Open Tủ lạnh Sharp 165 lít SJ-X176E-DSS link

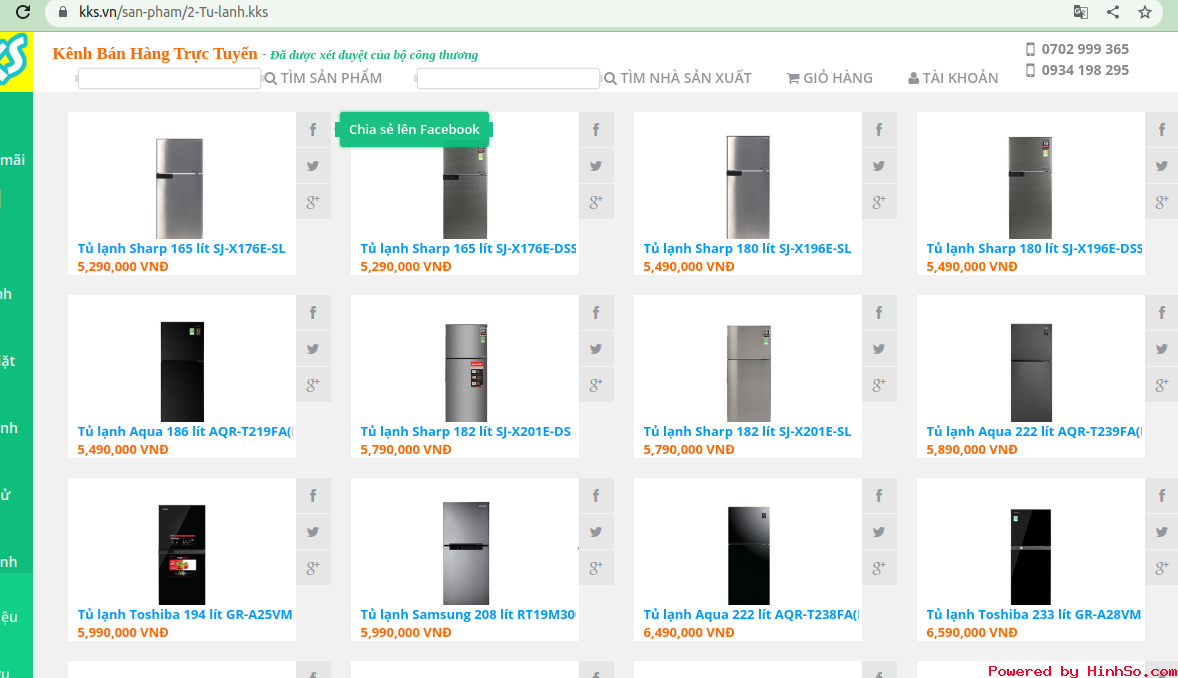pos(468,249)
